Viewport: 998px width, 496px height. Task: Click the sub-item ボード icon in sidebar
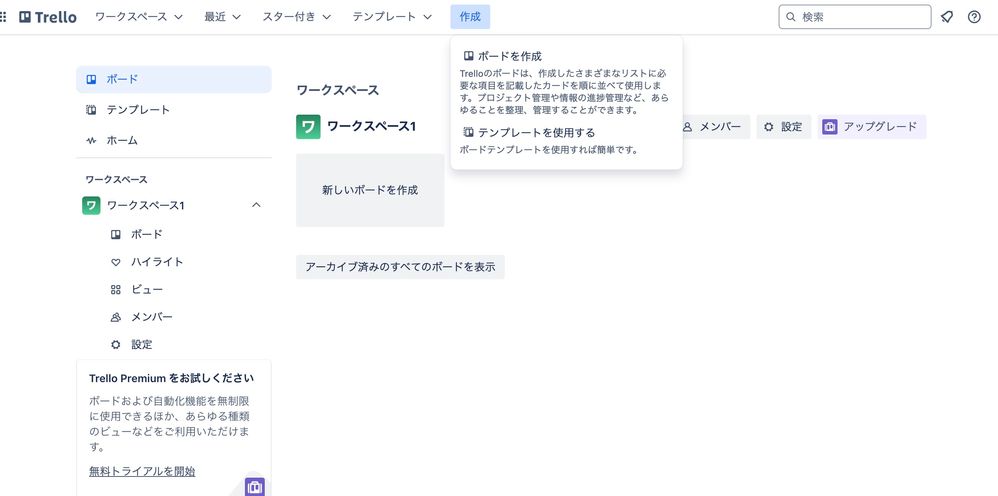115,234
